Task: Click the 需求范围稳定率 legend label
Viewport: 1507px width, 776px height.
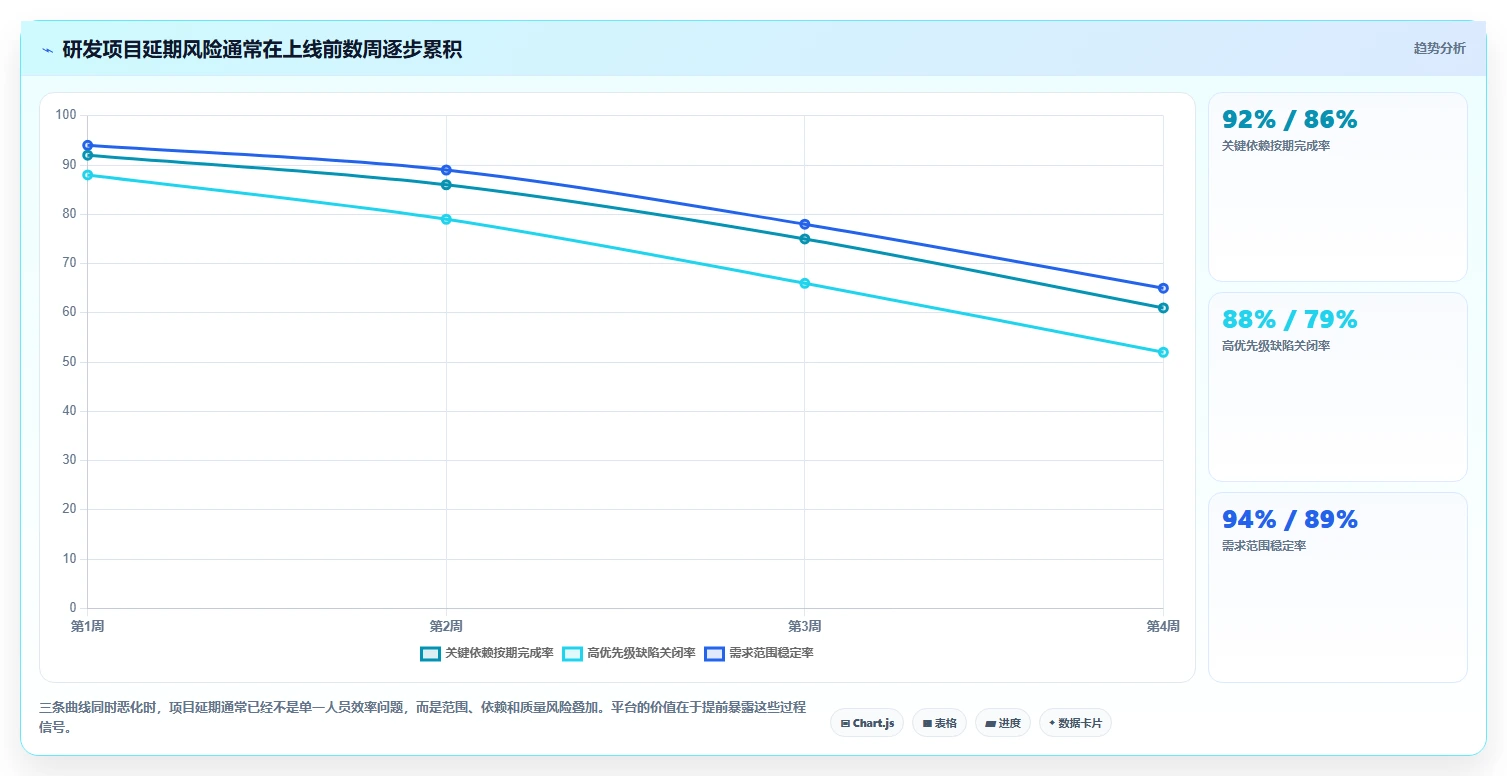Action: coord(771,653)
